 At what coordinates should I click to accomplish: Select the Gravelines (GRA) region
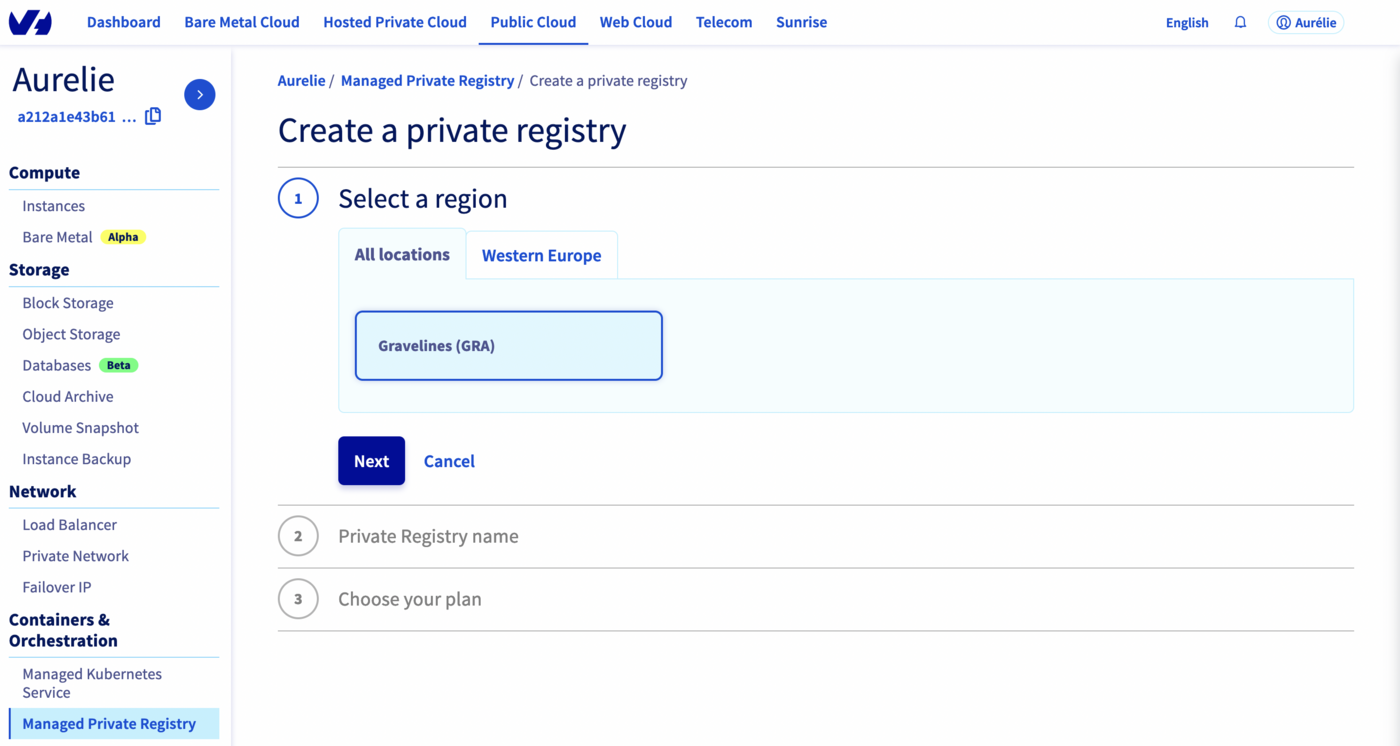pos(508,345)
